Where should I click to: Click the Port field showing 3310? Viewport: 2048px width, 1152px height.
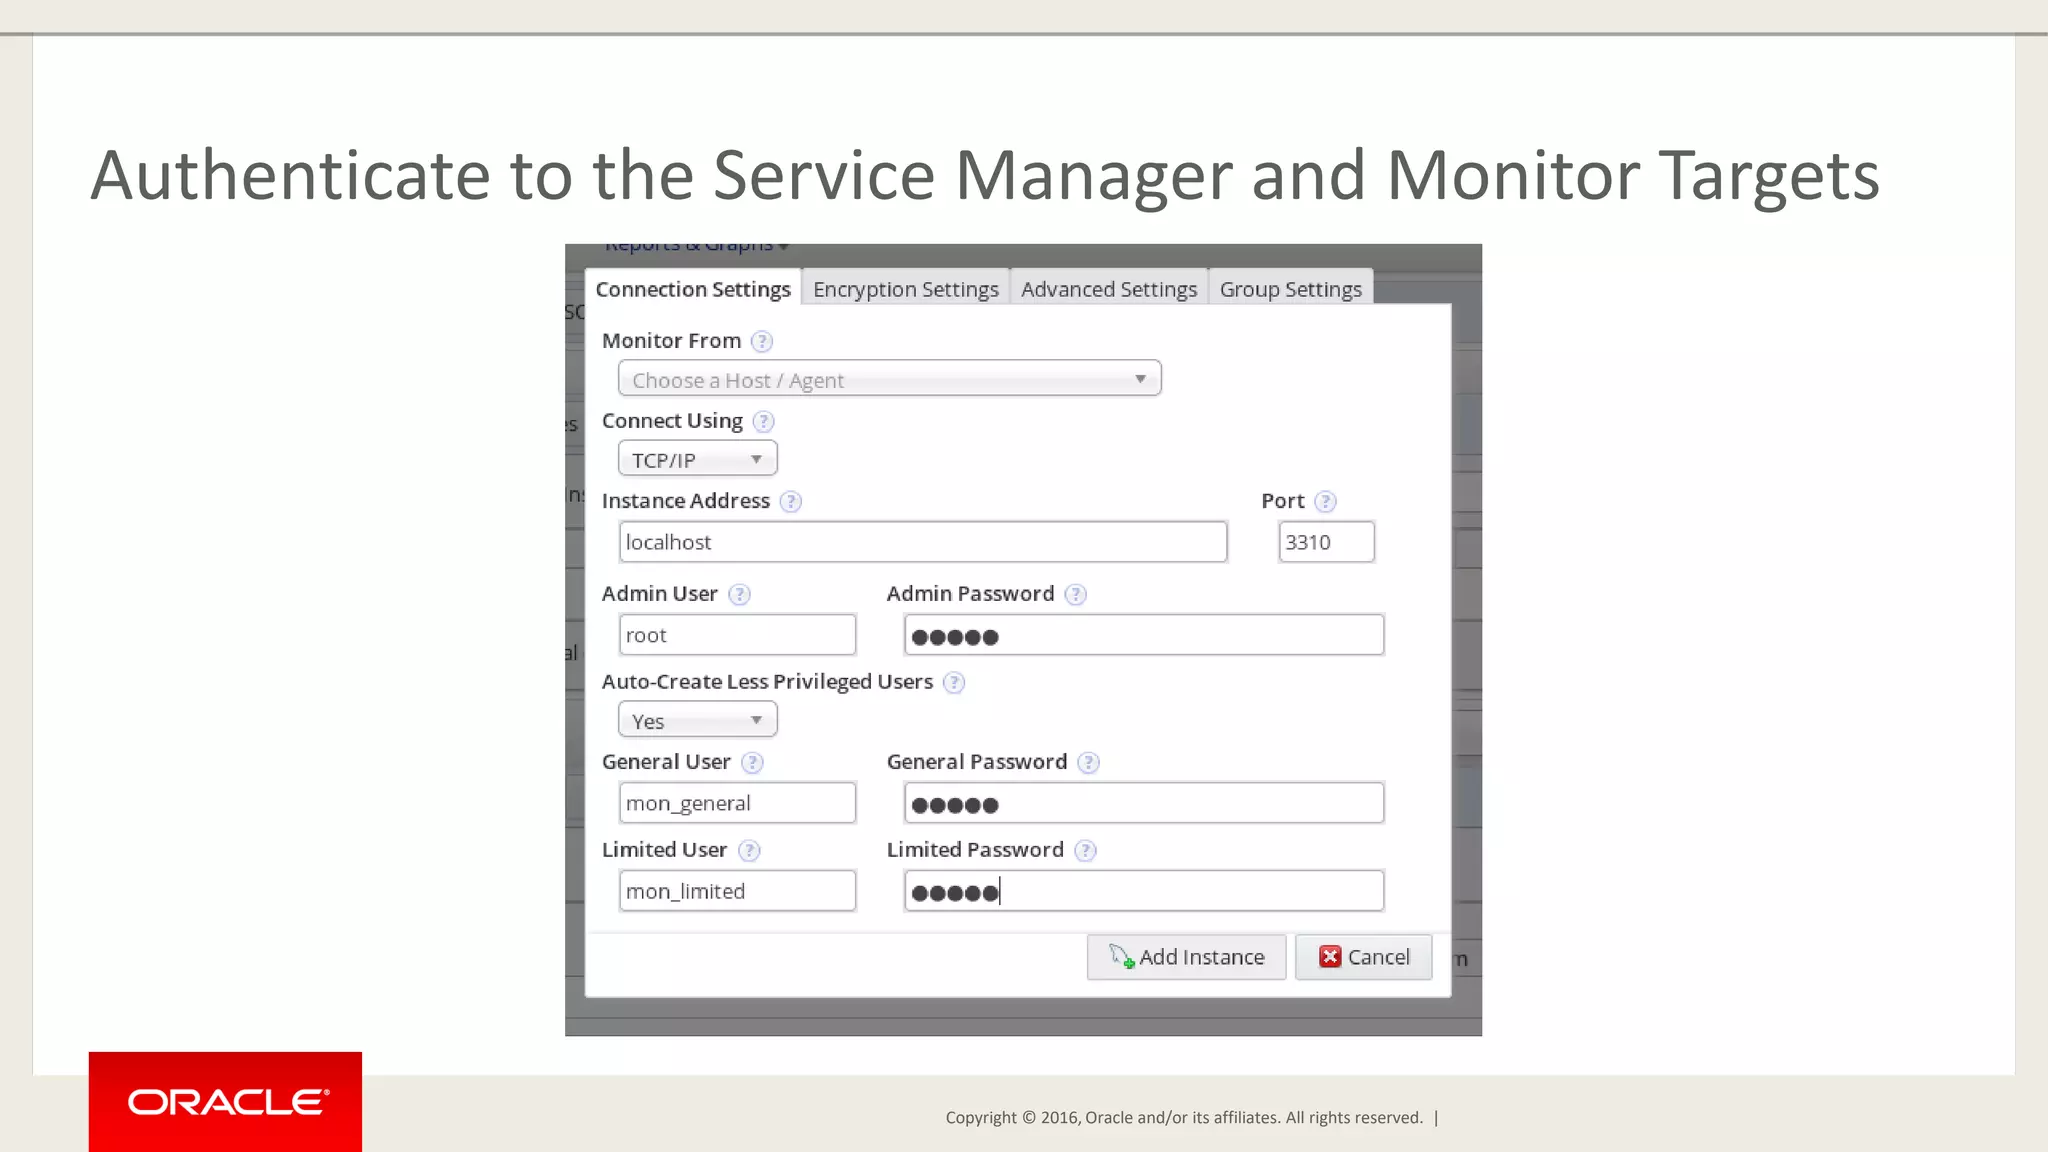1326,542
